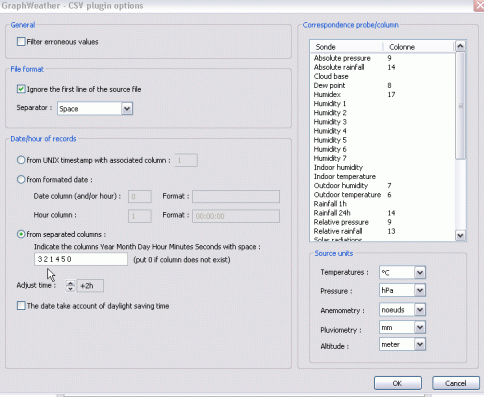Click the Sonde column header
Viewport: 484px width, 397px height.
(x=346, y=47)
